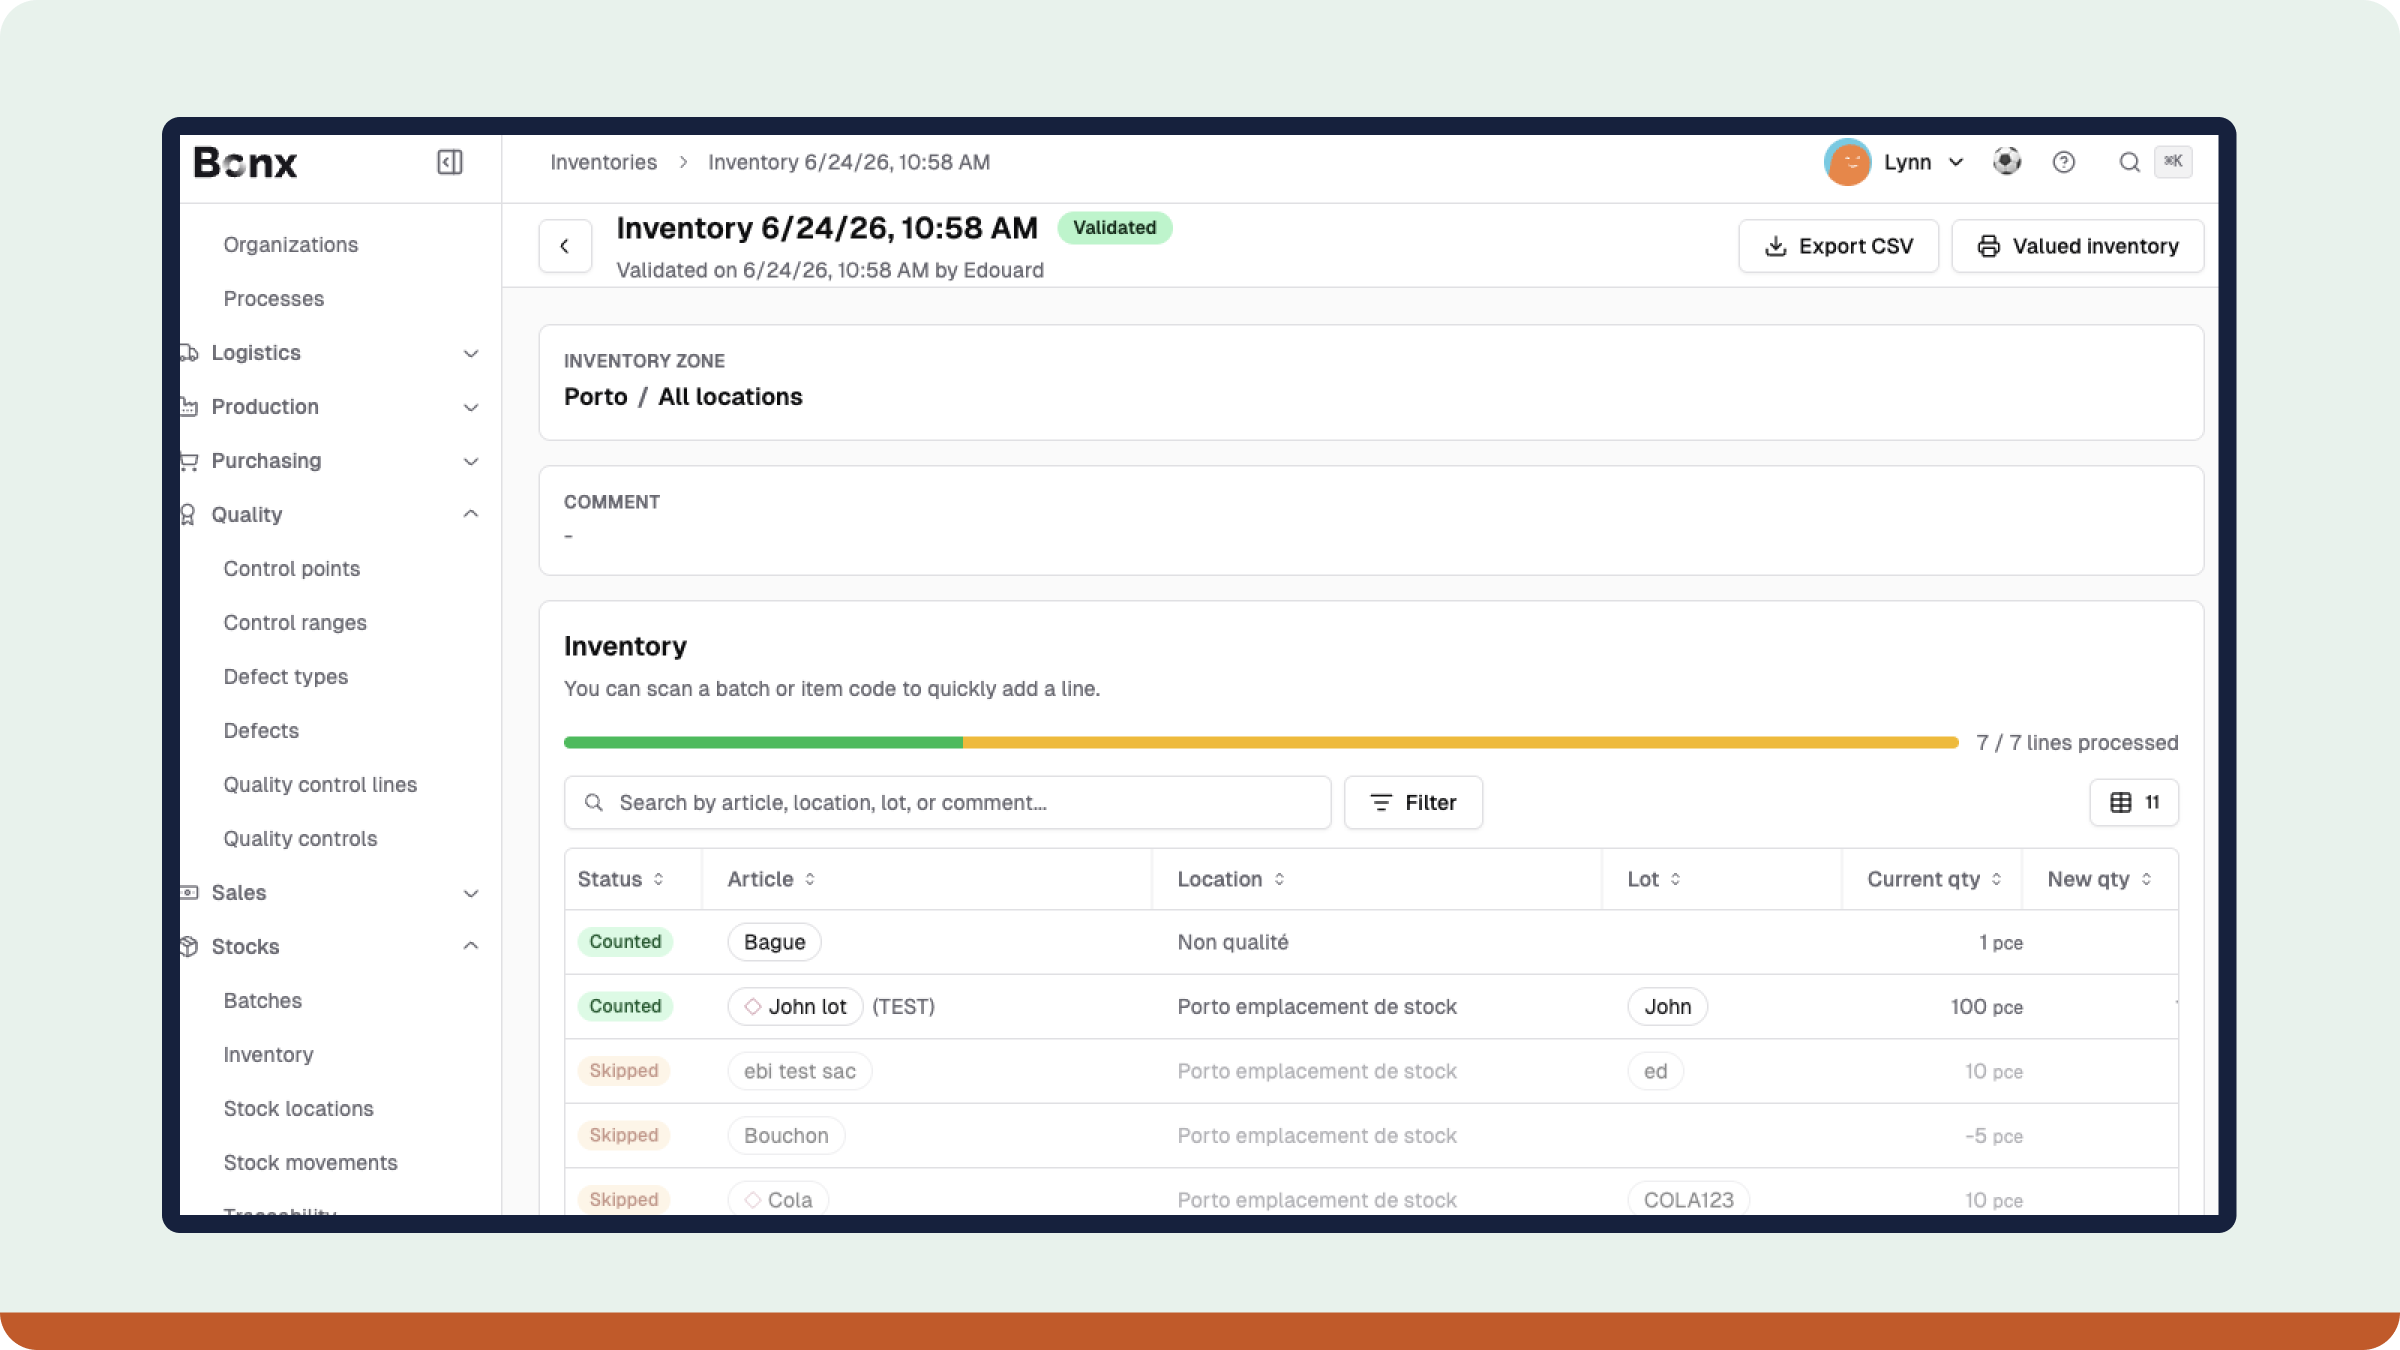The image size is (2400, 1350).
Task: Open Inventory under Stocks
Action: click(269, 1055)
